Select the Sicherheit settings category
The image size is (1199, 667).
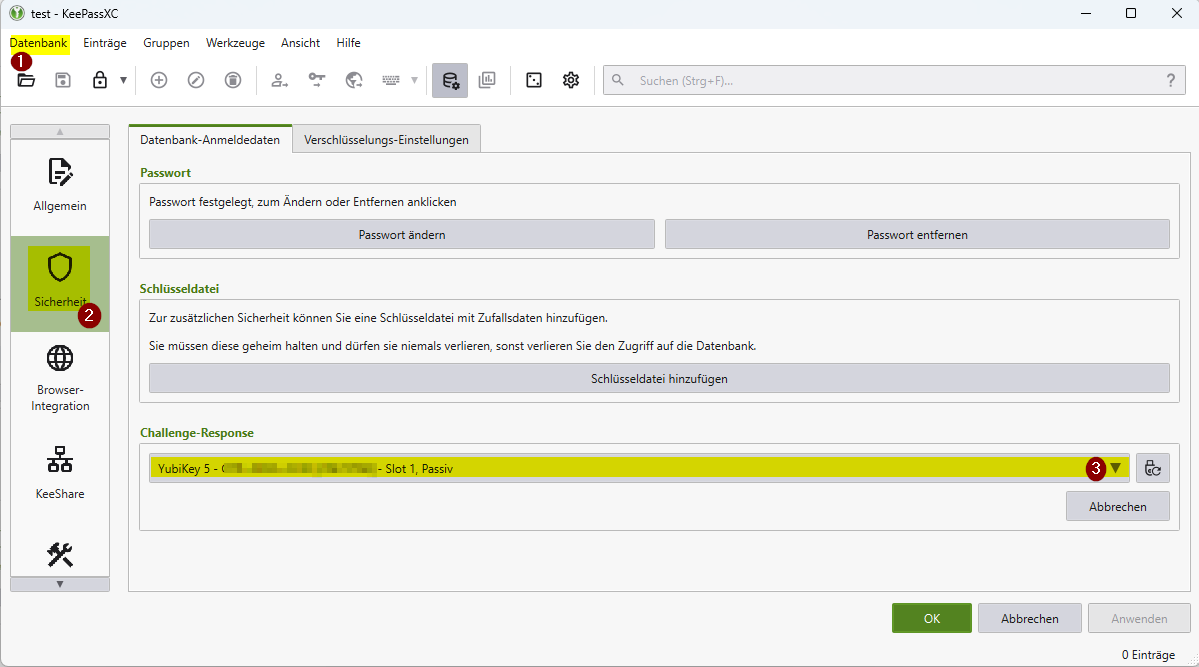[60, 282]
